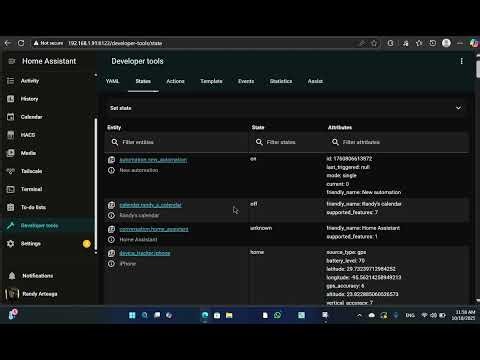Switch to the Template tab
Screen dimensions: 480x360
pos(211,81)
